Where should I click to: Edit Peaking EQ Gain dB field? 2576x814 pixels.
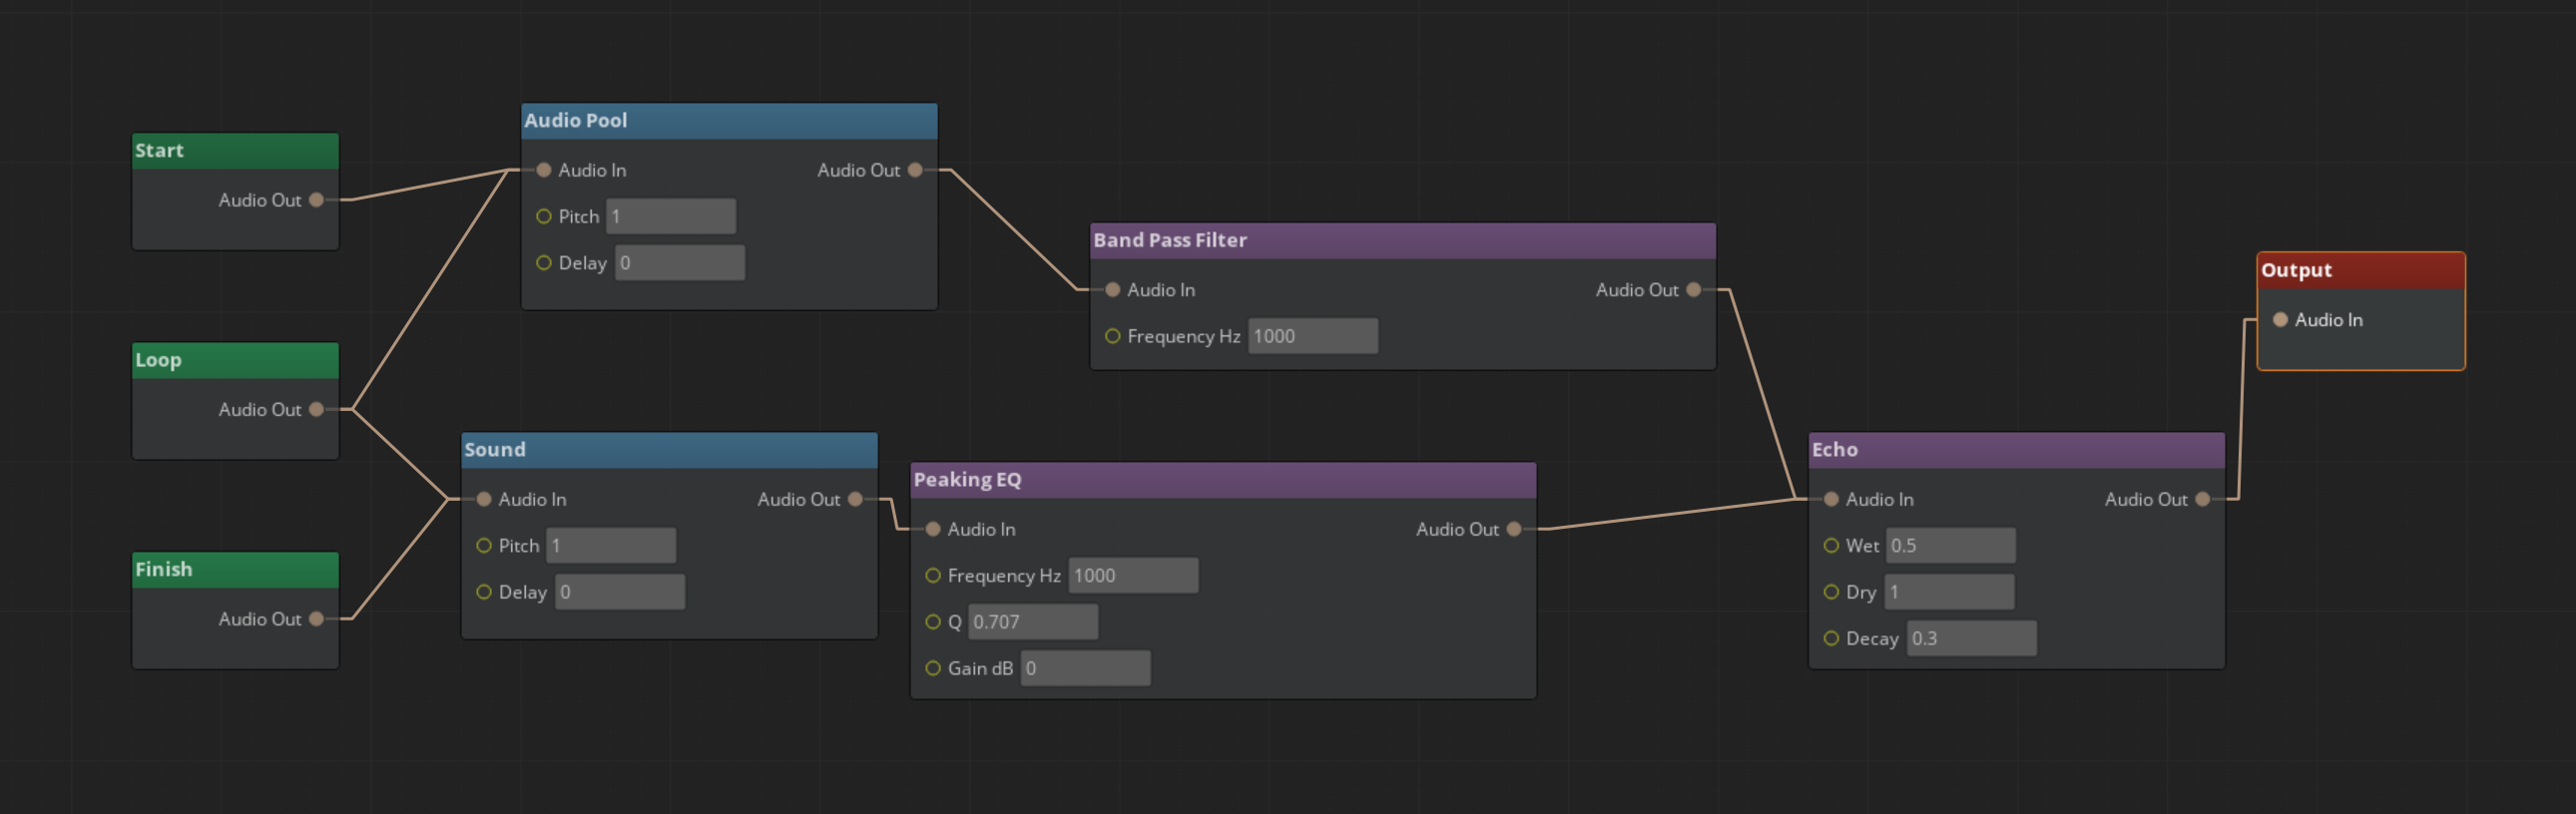tap(1085, 668)
